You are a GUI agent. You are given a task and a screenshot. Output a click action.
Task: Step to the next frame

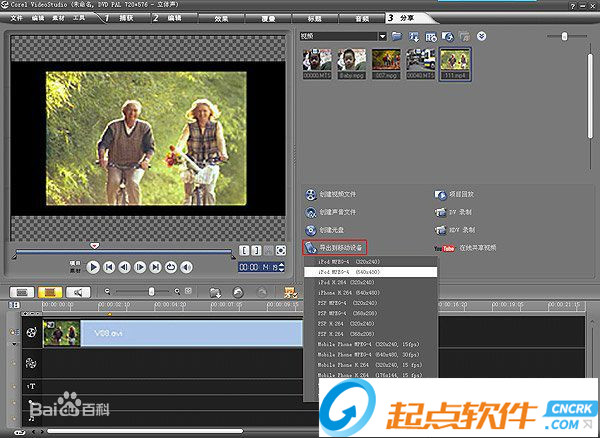(x=140, y=267)
